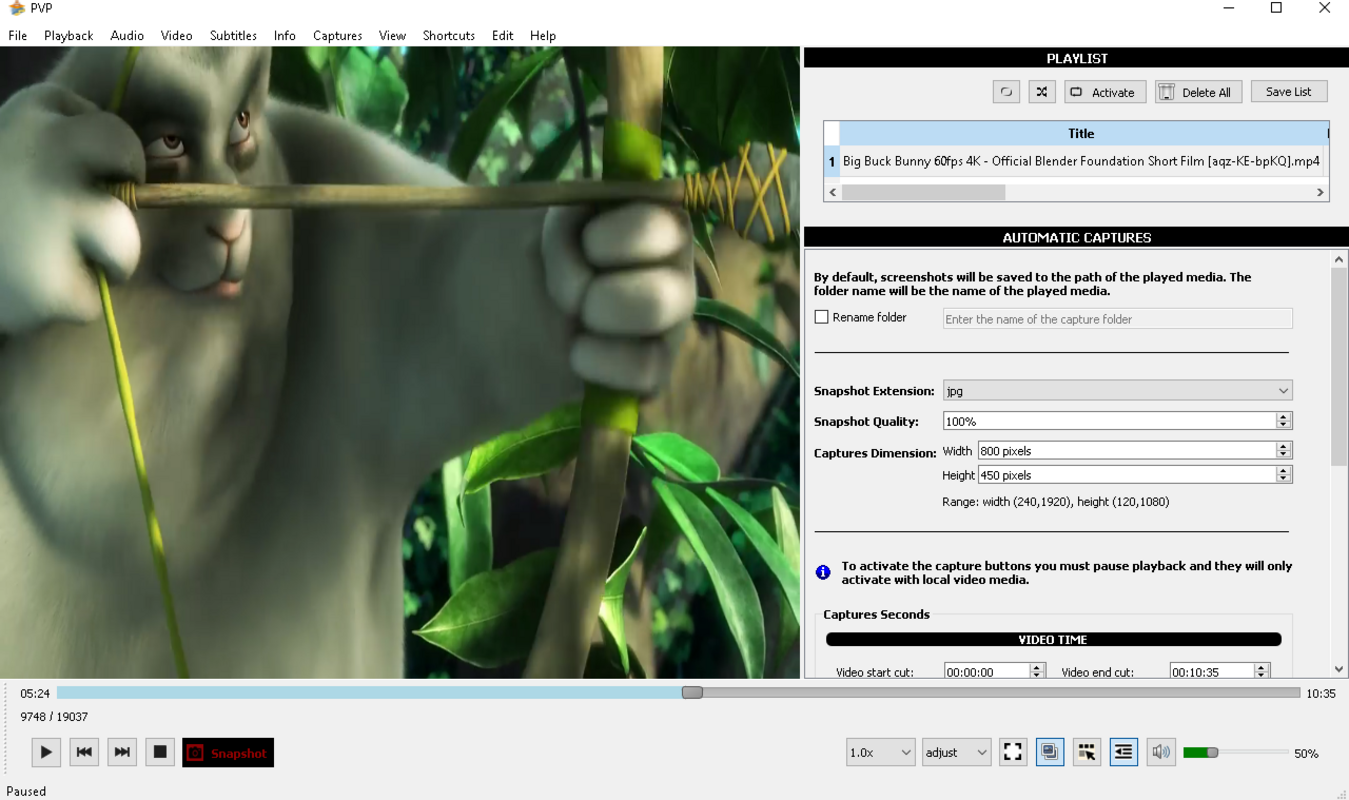The height and width of the screenshot is (800, 1349).
Task: Click the volume slider handle
Action: [x=1212, y=752]
